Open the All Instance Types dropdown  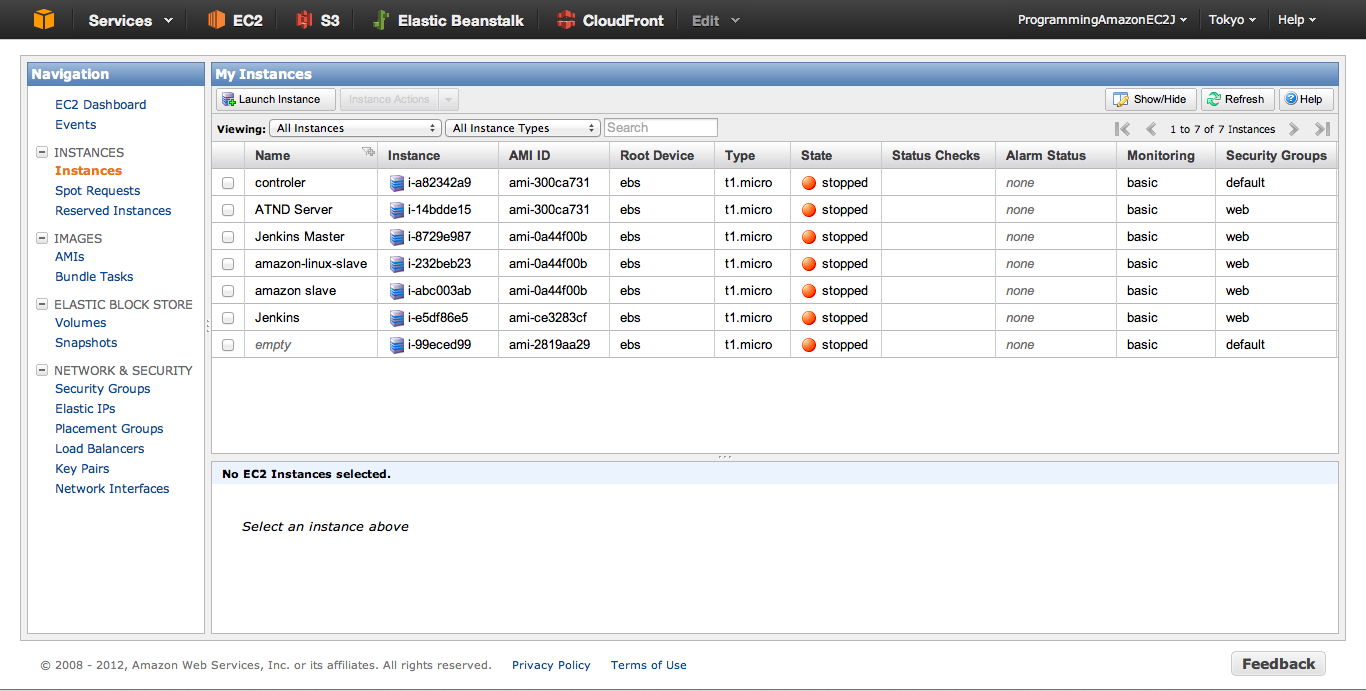[x=524, y=128]
